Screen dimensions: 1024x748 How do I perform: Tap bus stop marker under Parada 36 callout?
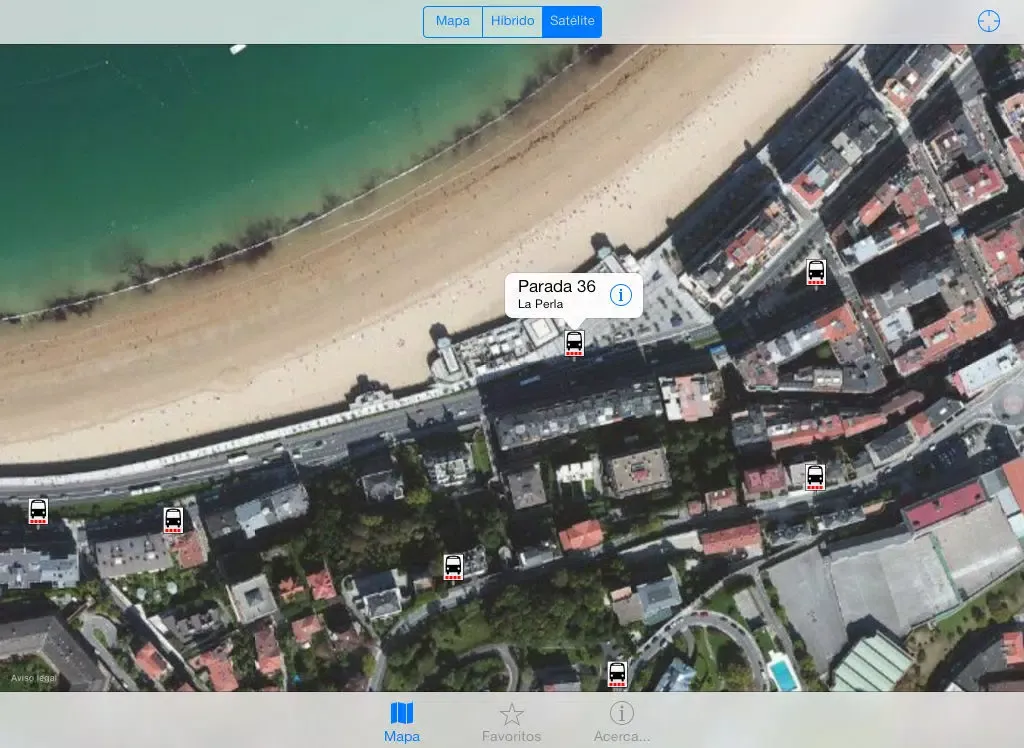(x=574, y=342)
